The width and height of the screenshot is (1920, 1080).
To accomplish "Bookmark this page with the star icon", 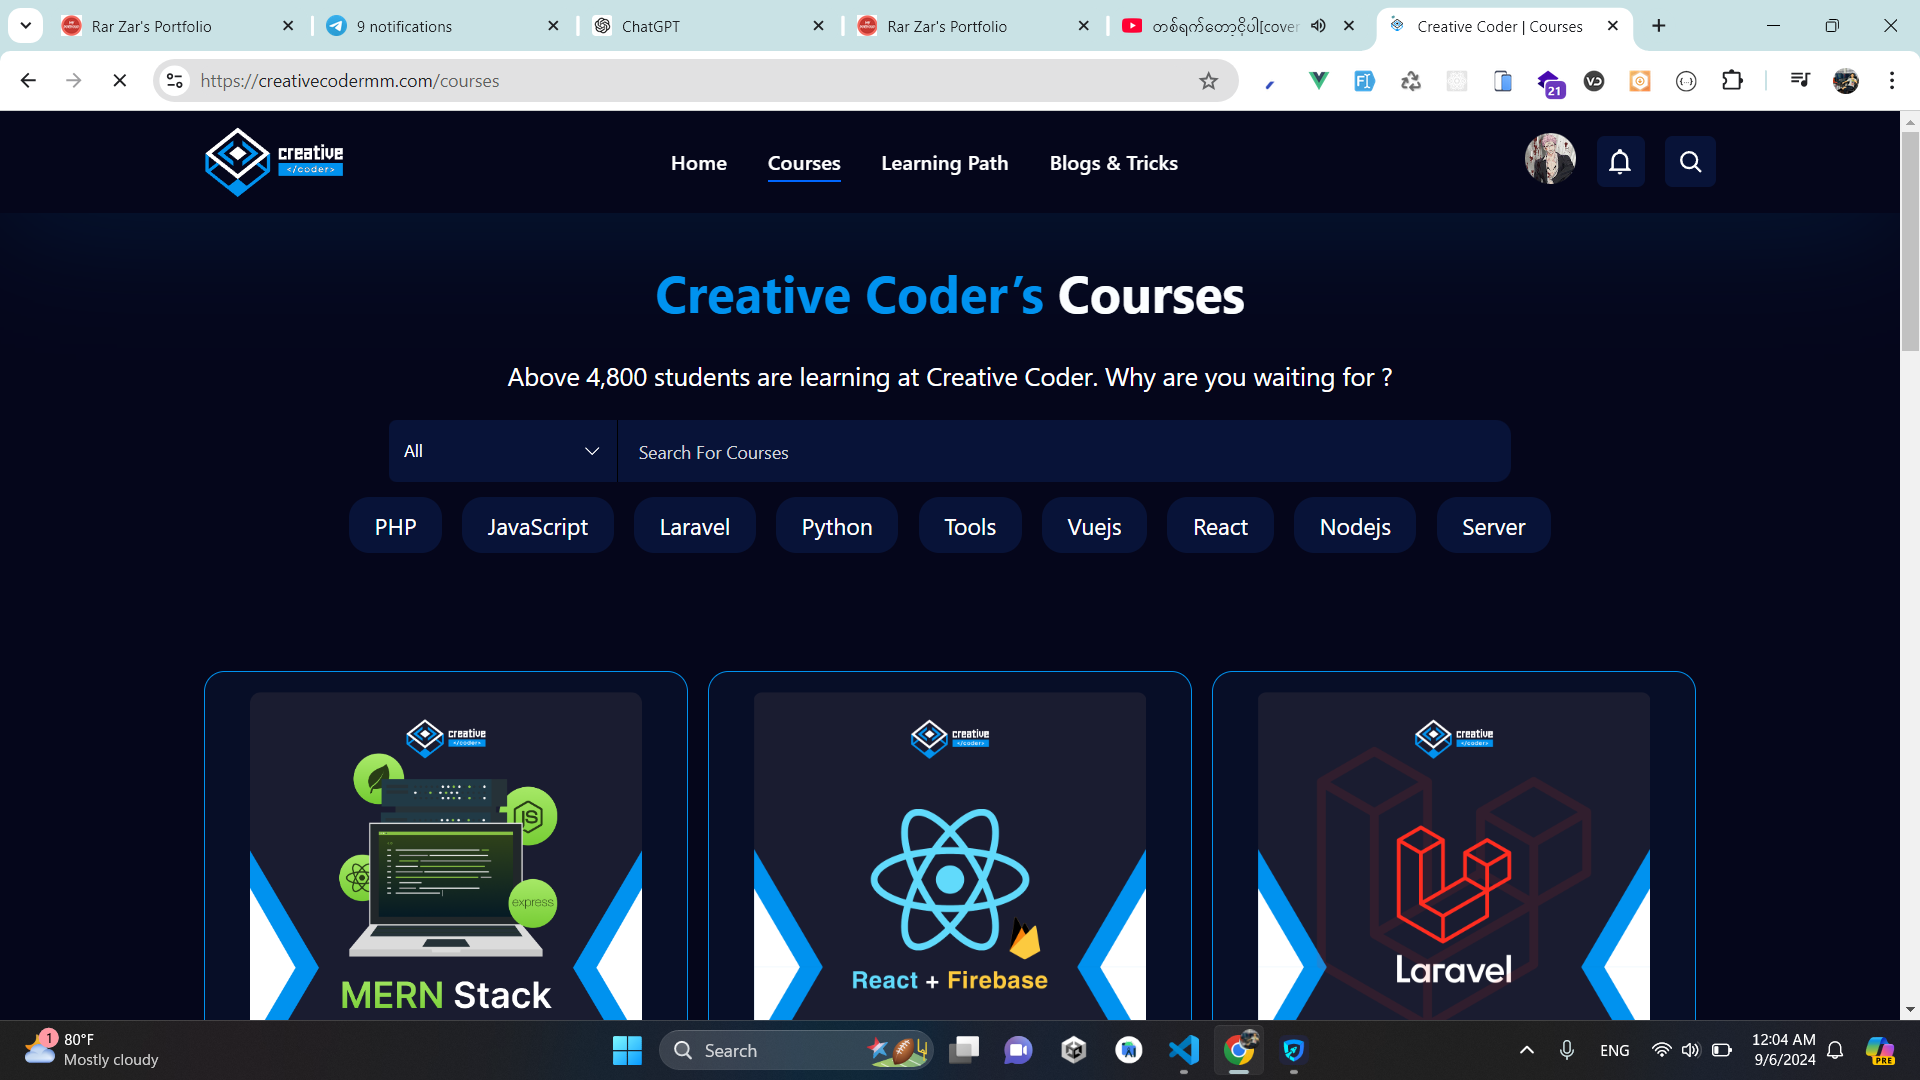I will 1208,81.
